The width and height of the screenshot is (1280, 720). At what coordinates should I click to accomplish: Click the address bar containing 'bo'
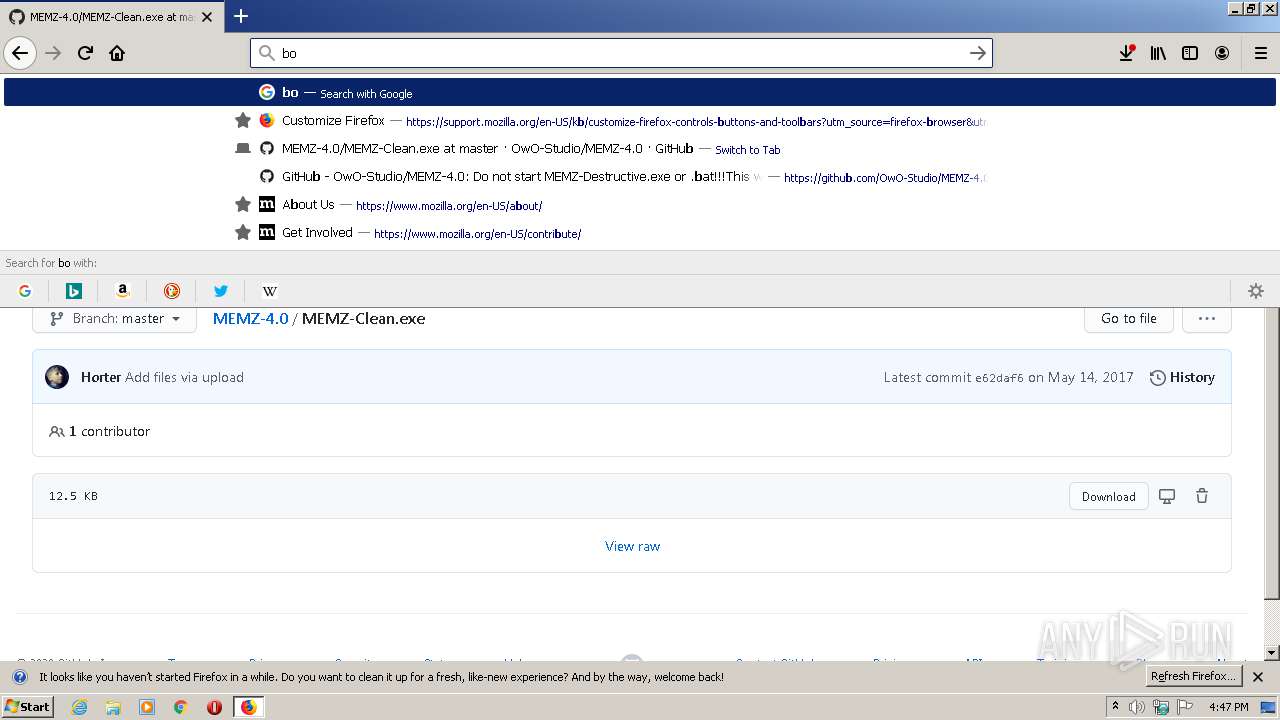621,53
